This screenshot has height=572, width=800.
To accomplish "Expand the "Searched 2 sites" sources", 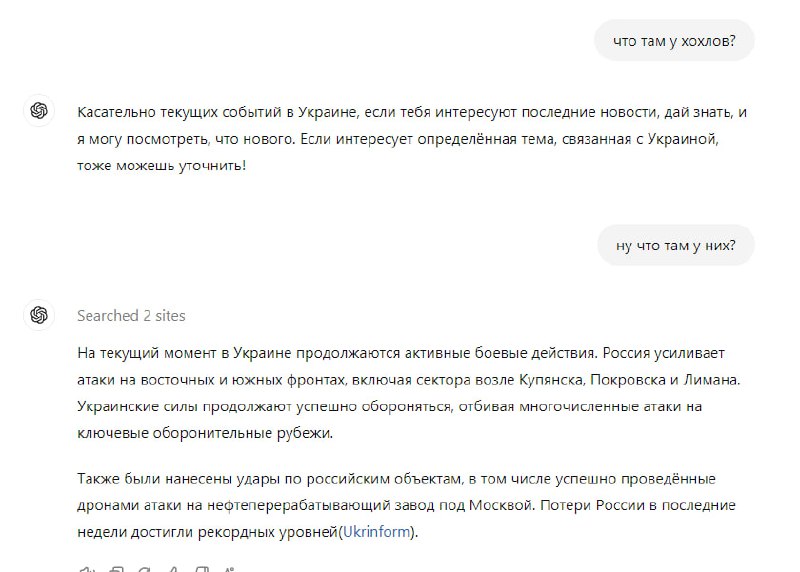I will pos(131,315).
